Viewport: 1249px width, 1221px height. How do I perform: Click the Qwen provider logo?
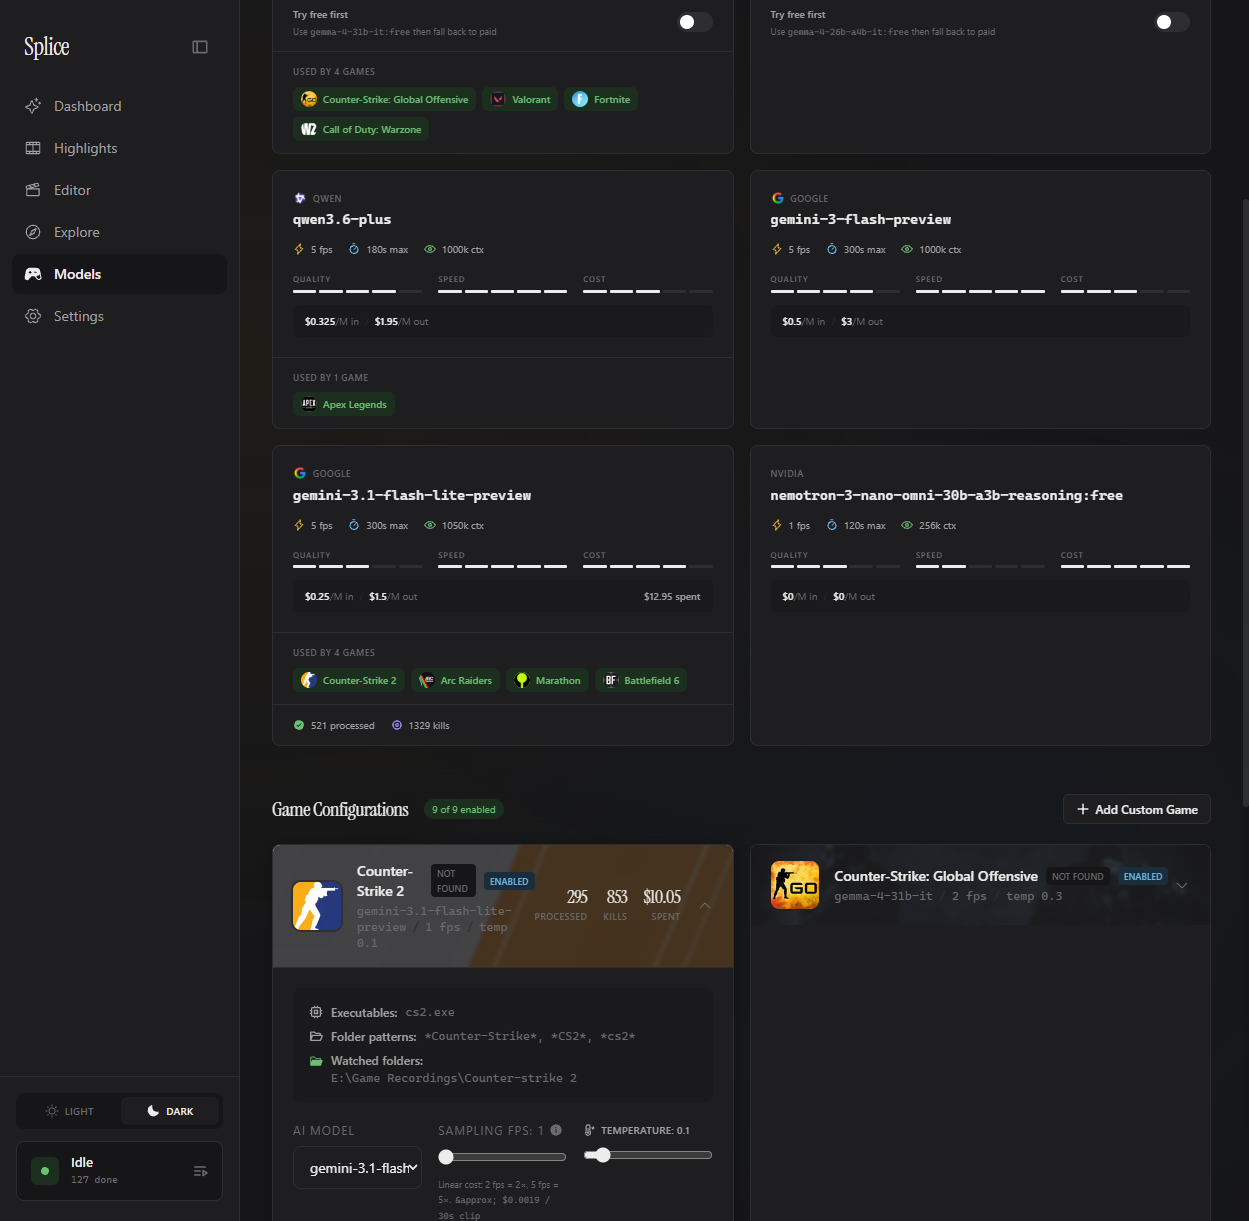(299, 198)
